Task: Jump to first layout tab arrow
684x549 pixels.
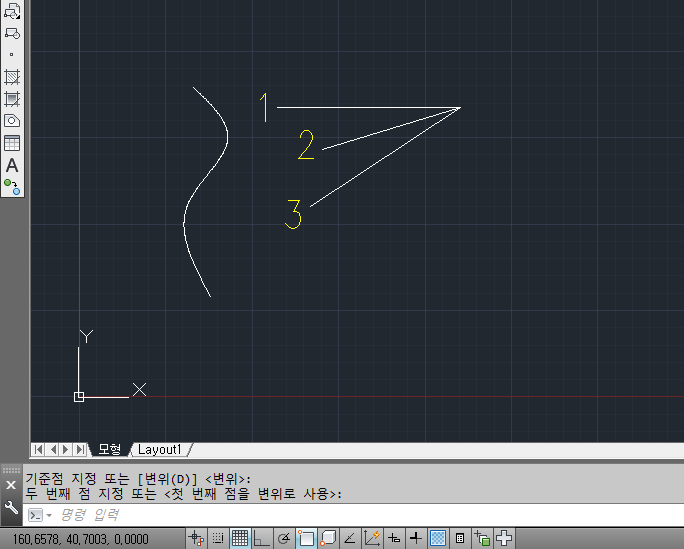Action: [38, 450]
